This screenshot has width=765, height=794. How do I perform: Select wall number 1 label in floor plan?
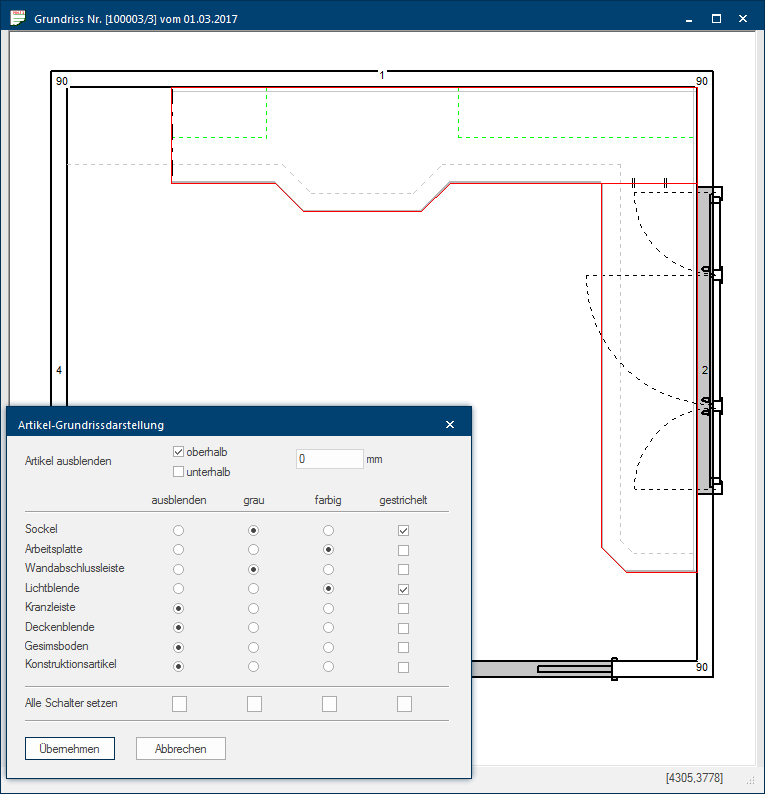coord(381,75)
